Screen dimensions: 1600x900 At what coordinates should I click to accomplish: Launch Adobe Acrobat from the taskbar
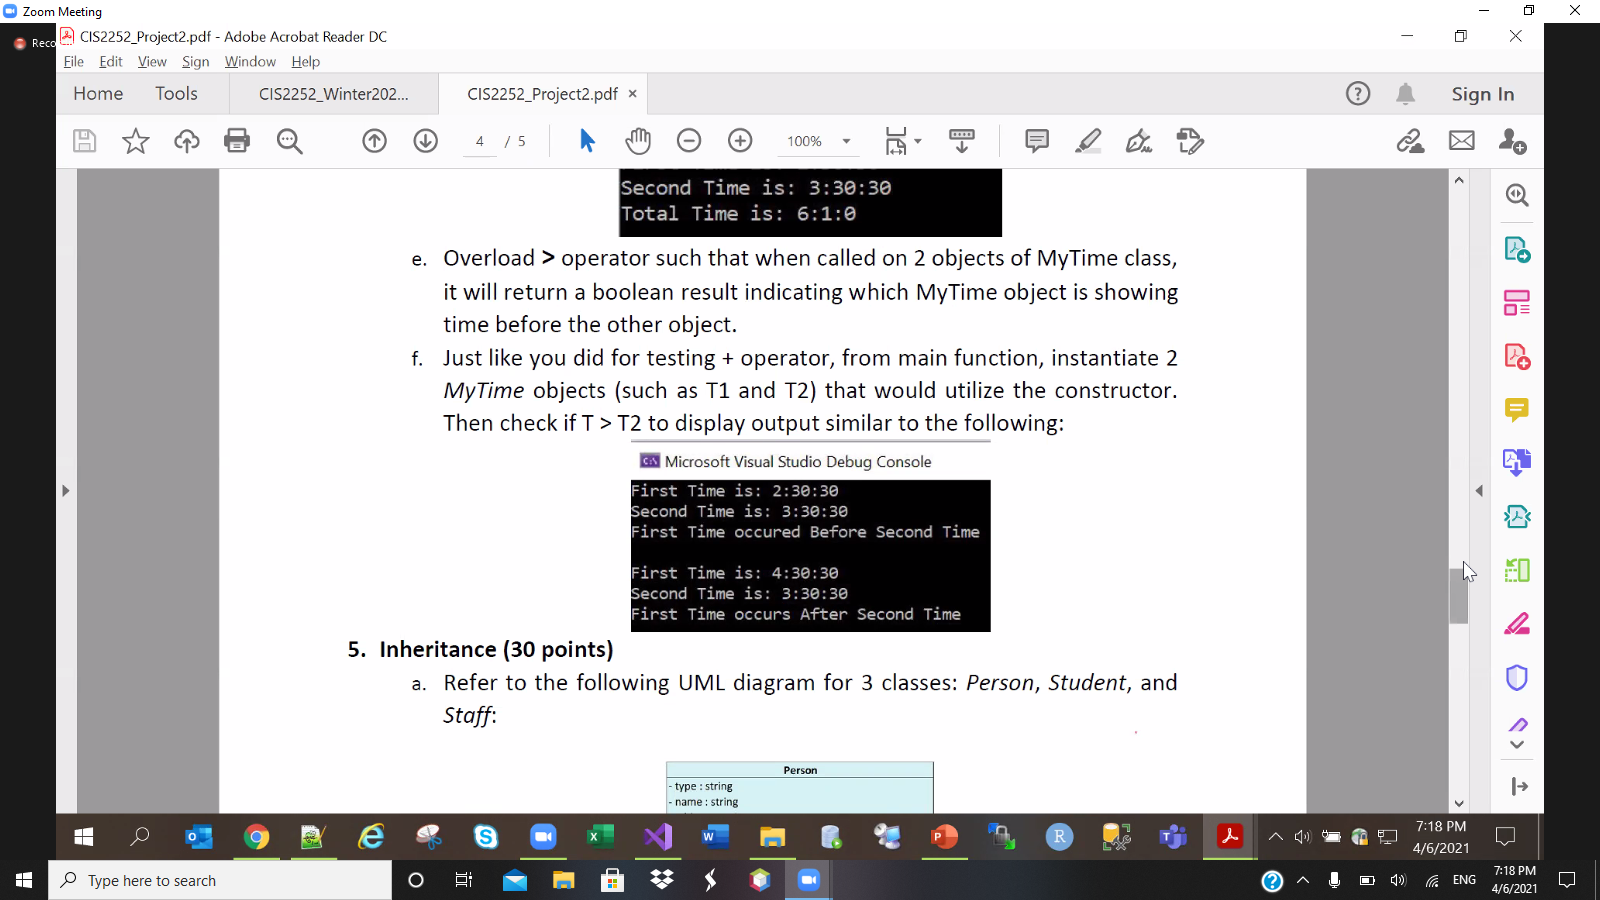coord(1229,838)
